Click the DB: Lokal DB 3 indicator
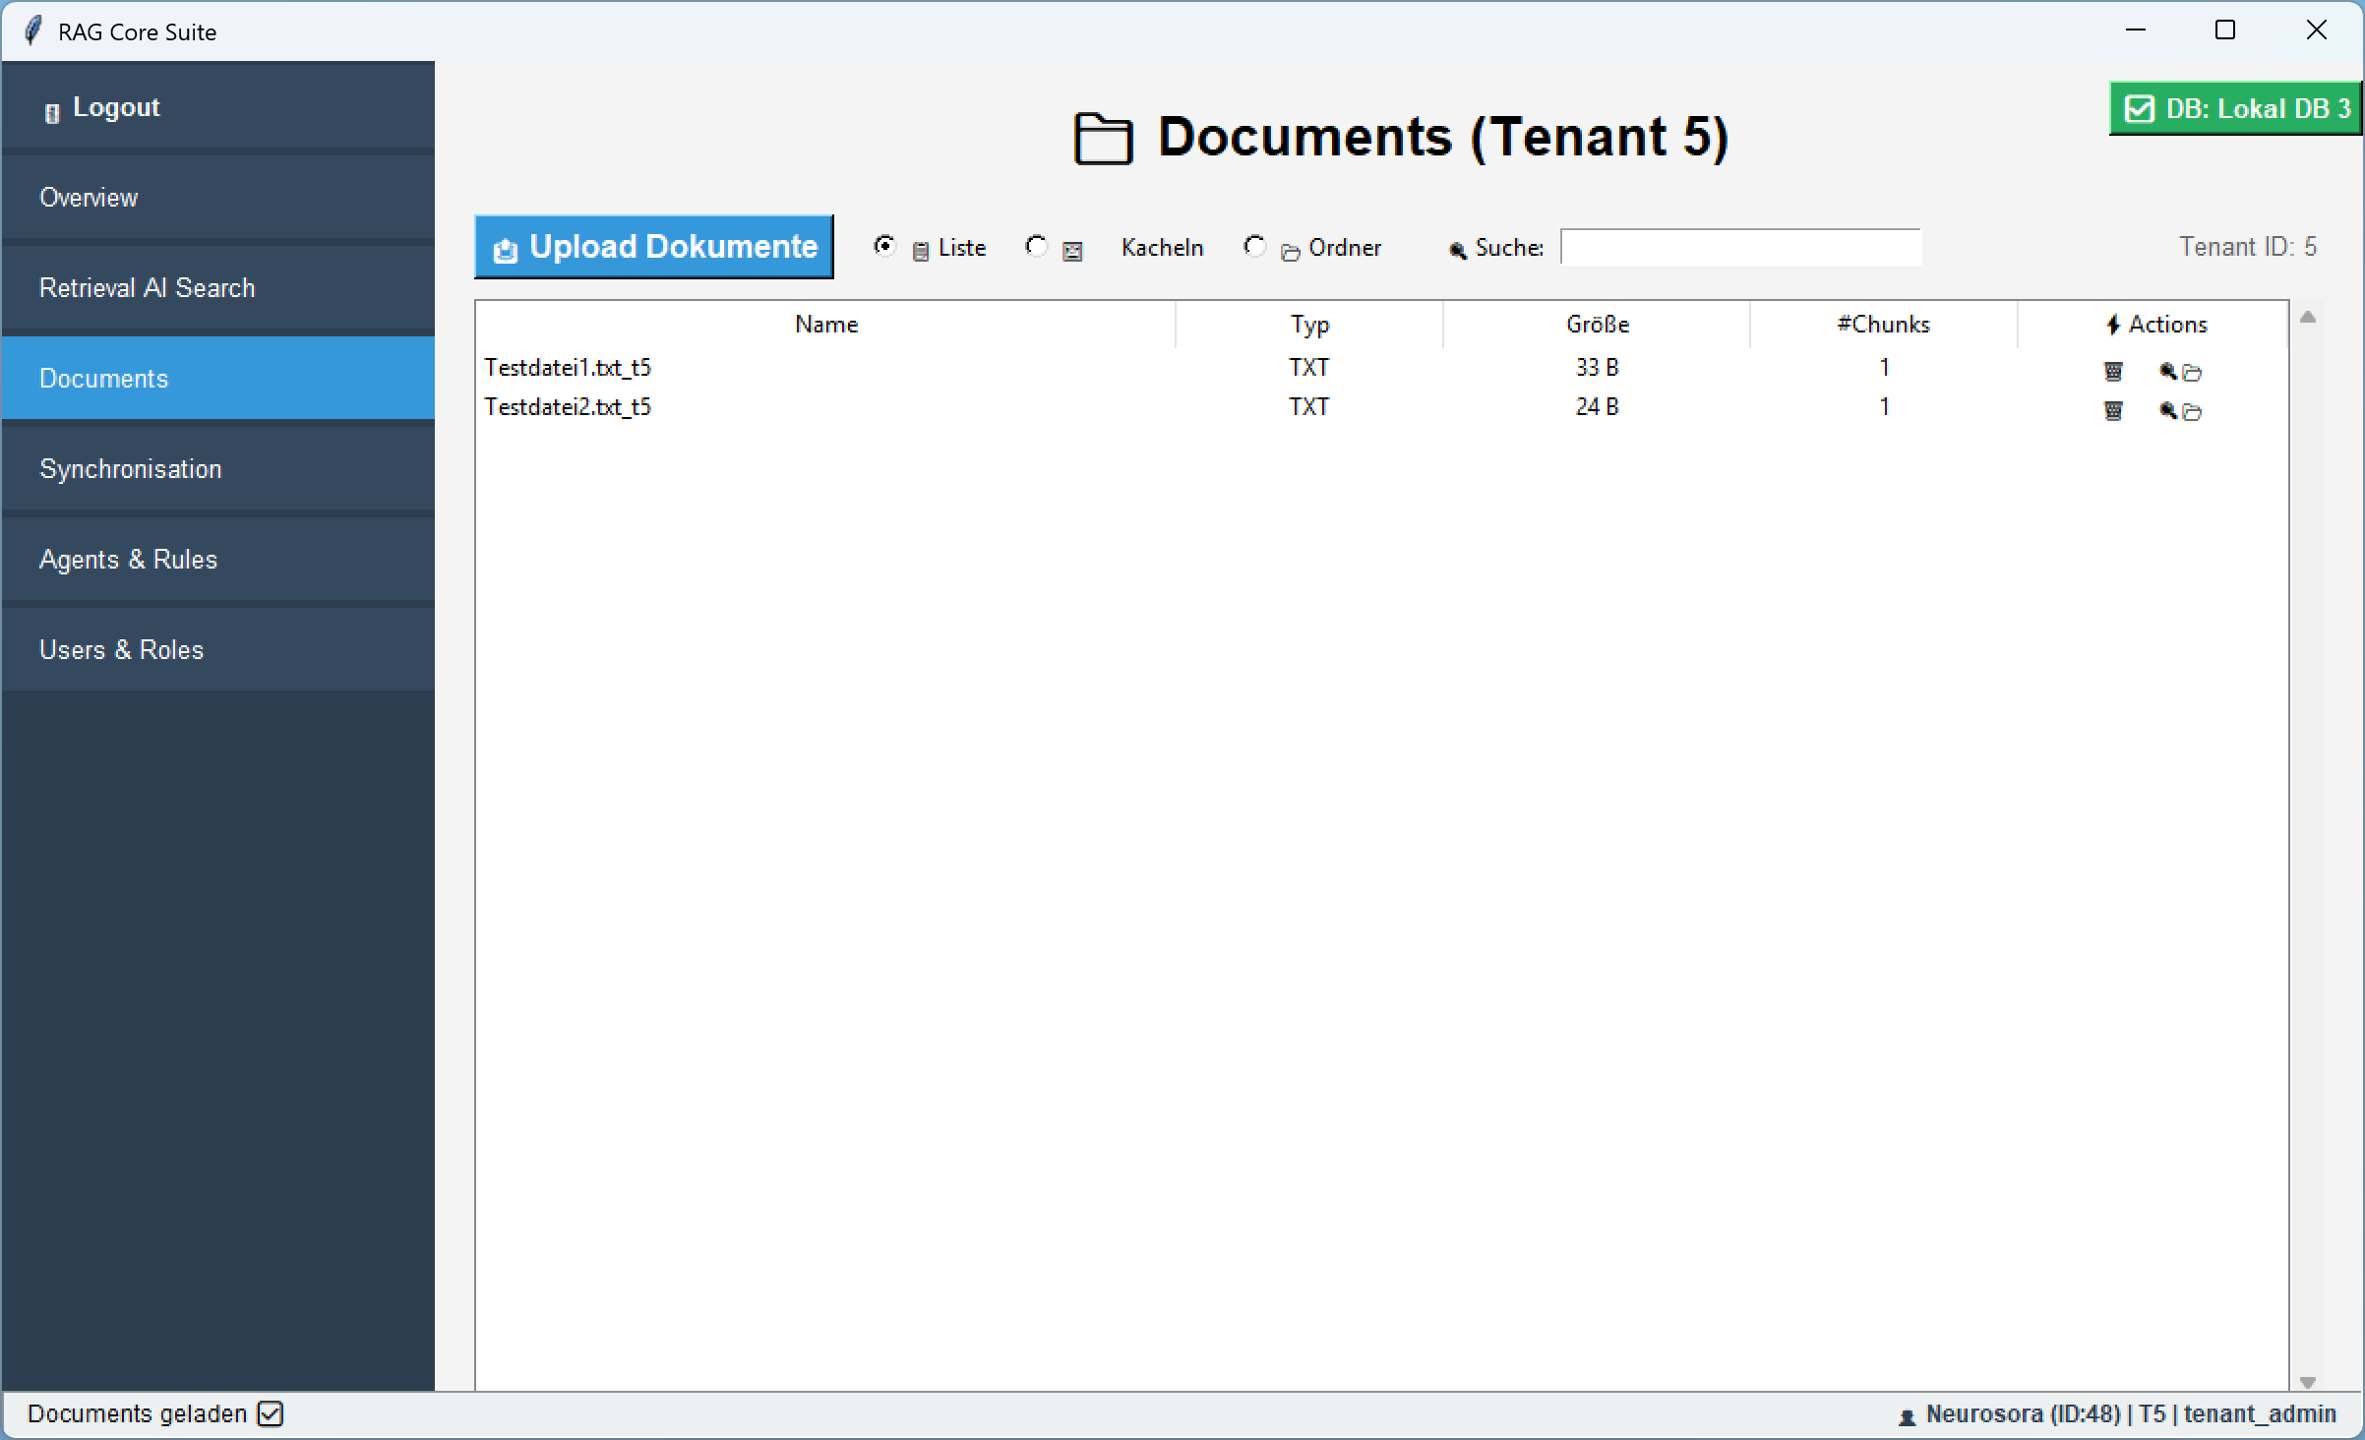Screen dimensions: 2365x1440 coord(2236,108)
